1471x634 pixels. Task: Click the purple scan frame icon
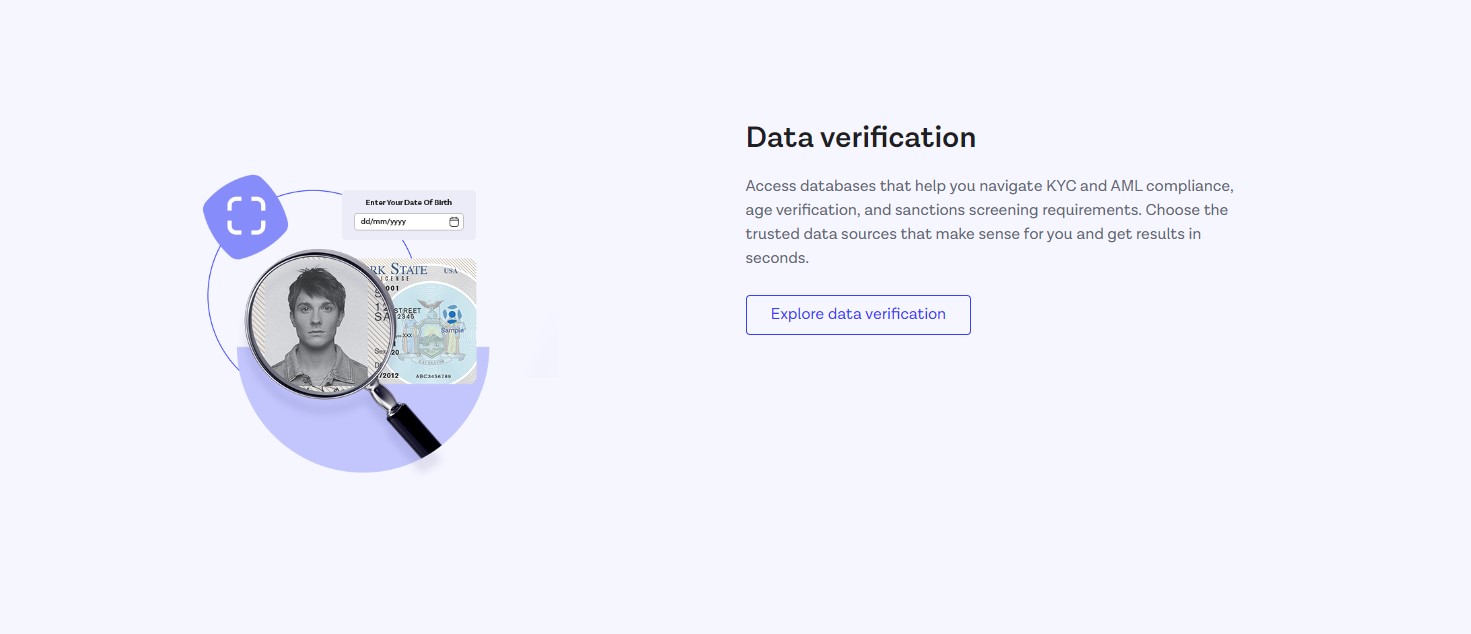(245, 215)
